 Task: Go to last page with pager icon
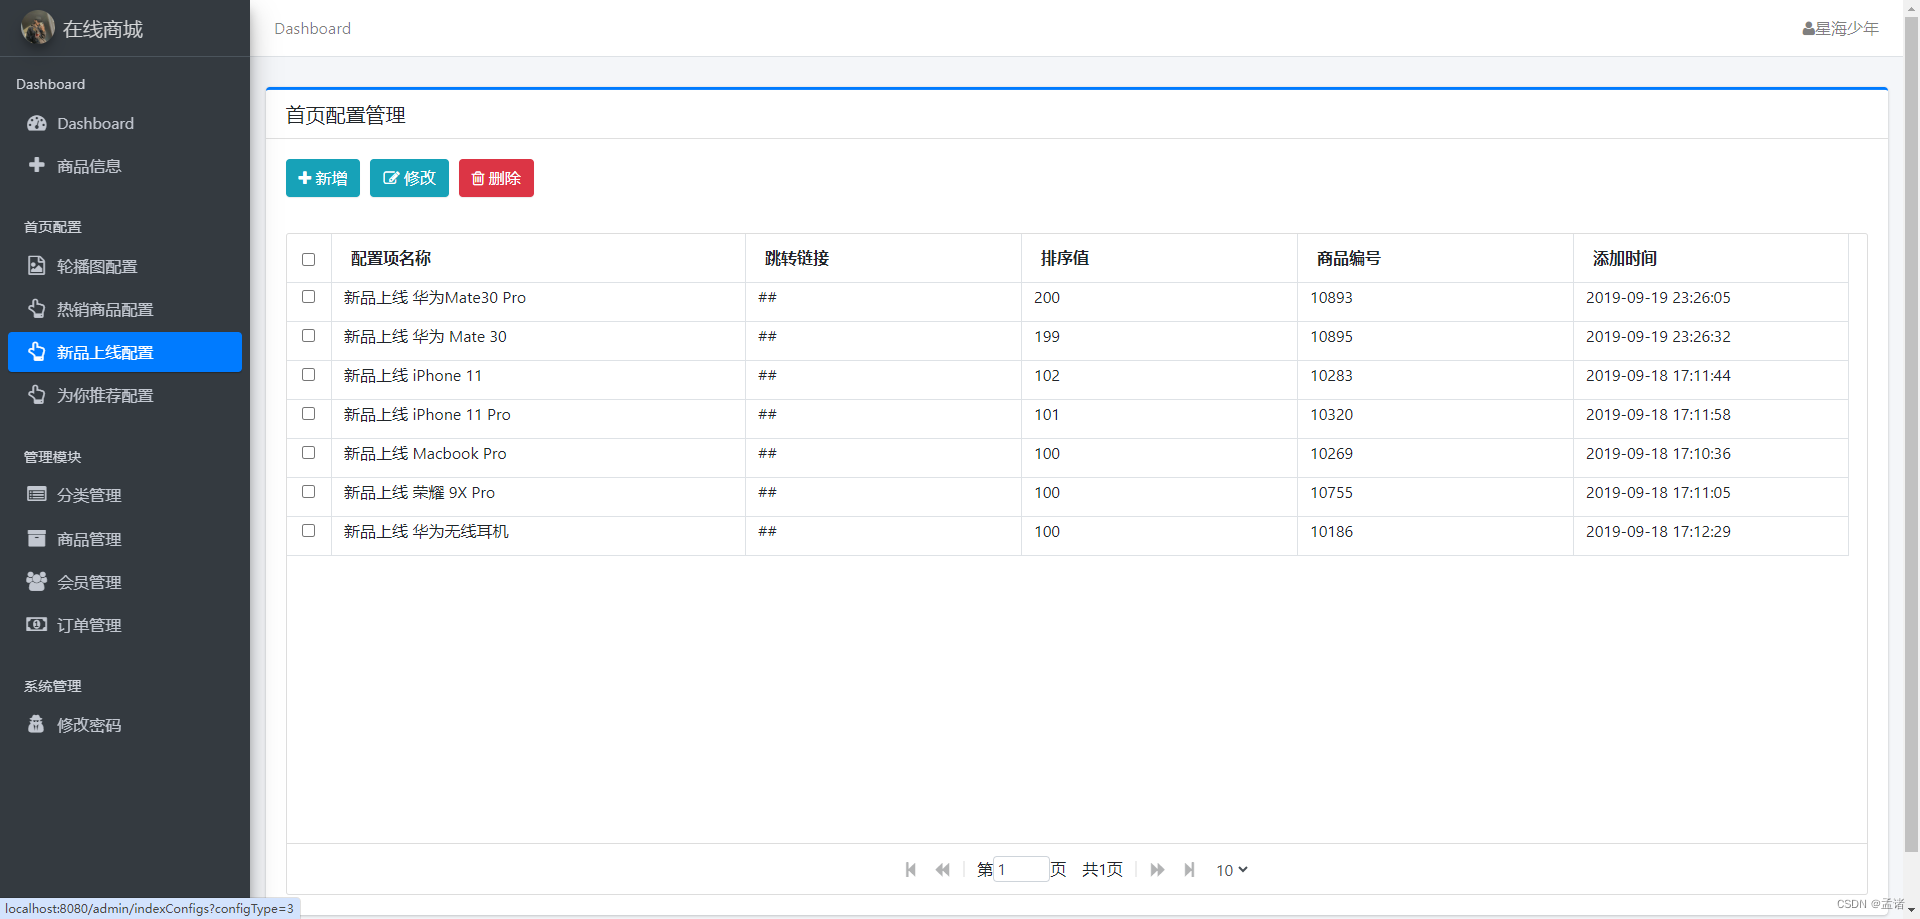(1189, 870)
